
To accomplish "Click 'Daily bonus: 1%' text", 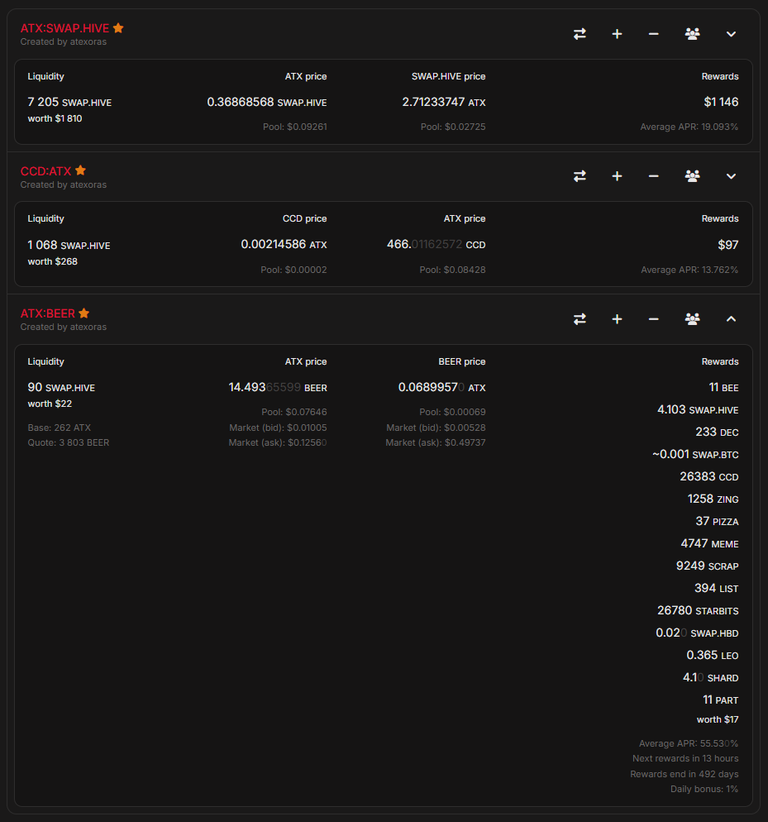I will 704,789.
